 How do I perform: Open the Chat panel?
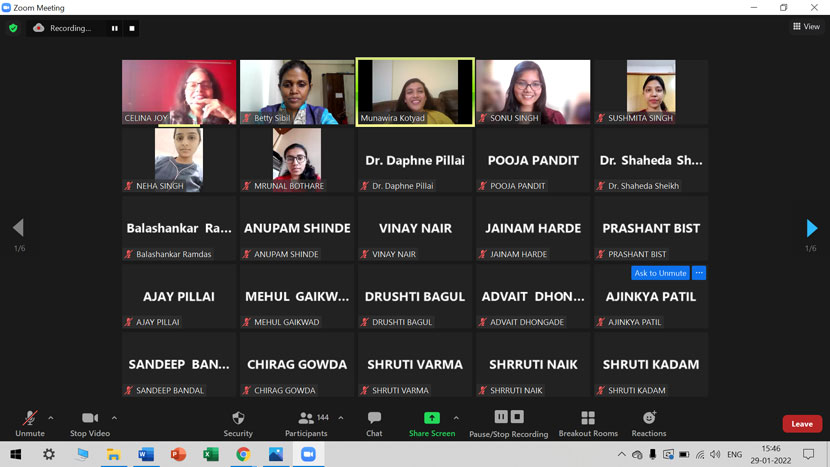[374, 424]
